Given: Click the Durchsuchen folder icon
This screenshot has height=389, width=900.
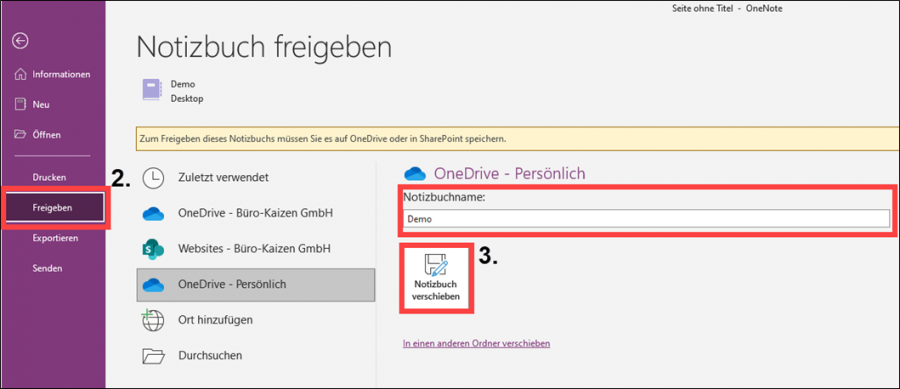Looking at the screenshot, I should [x=153, y=356].
